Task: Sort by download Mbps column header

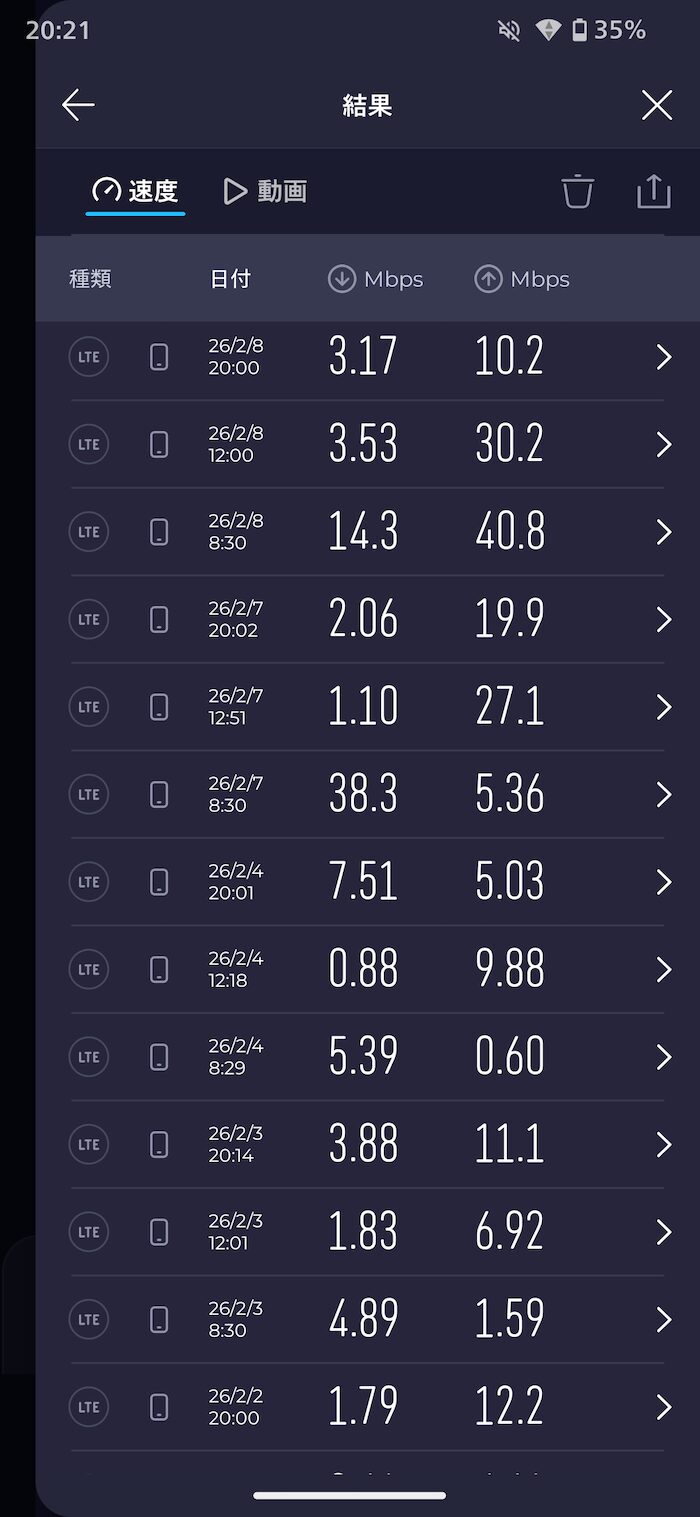Action: coord(376,279)
